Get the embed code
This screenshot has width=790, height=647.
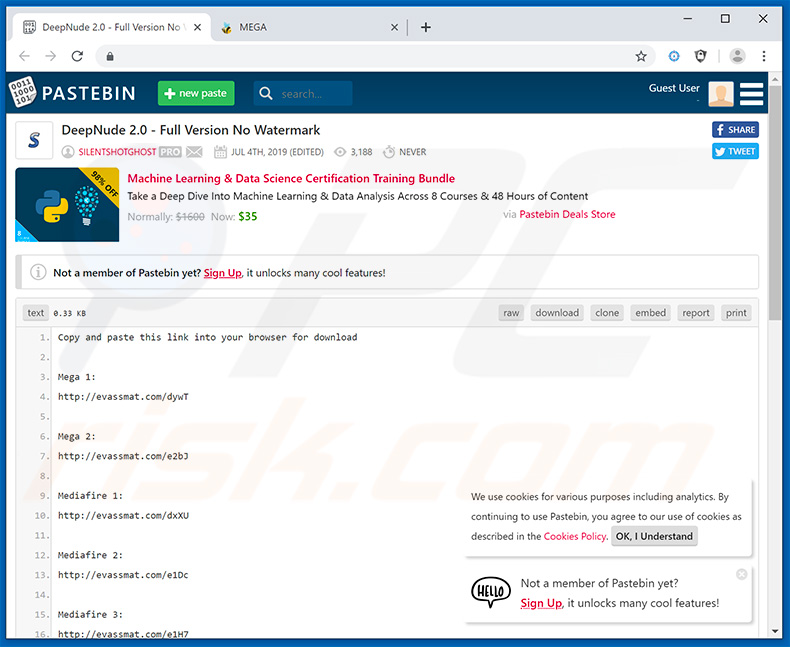(x=650, y=313)
